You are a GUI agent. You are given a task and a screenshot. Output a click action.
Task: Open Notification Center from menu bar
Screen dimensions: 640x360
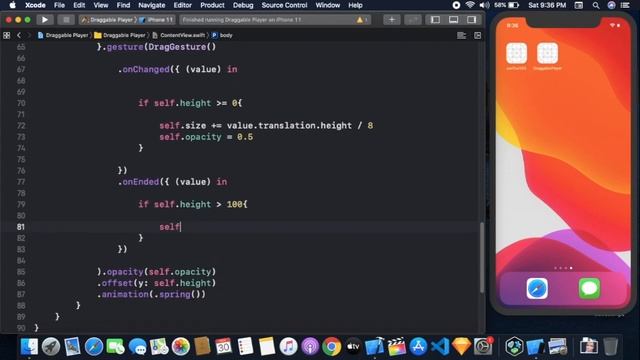tap(625, 5)
